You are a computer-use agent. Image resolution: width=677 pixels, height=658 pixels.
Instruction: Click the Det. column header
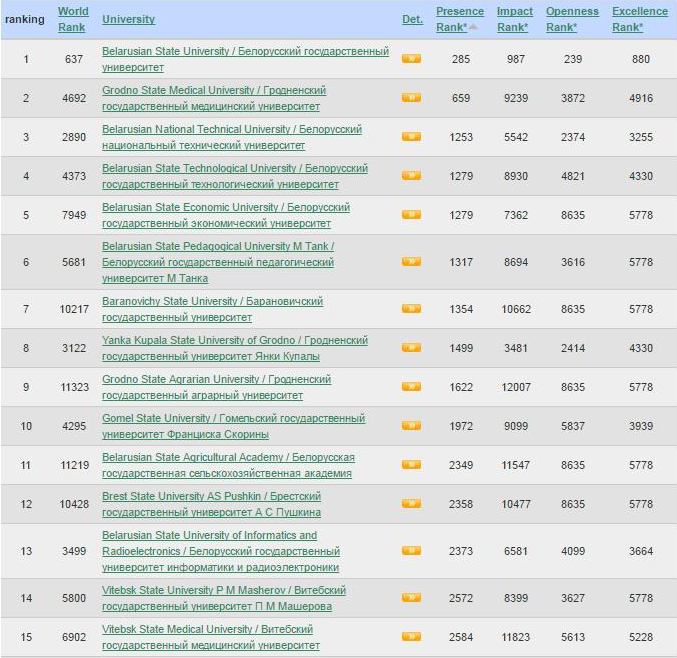click(x=412, y=19)
